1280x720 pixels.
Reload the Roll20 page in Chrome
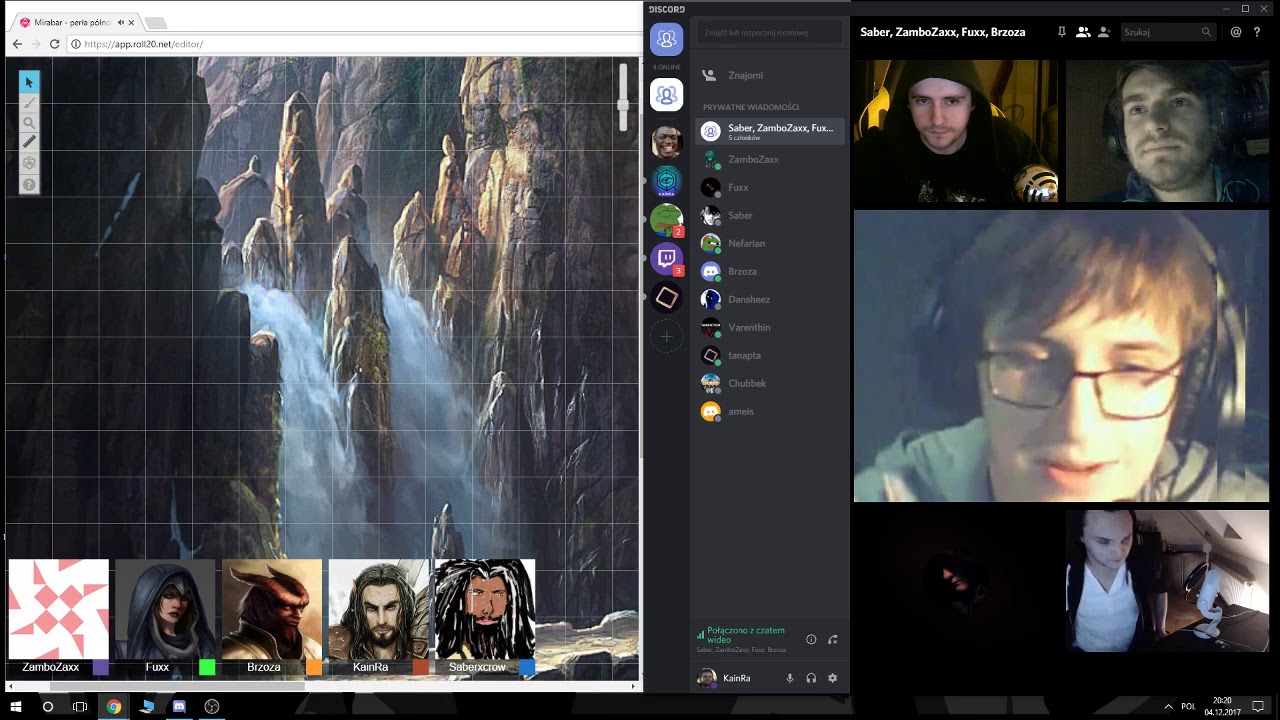(x=54, y=44)
